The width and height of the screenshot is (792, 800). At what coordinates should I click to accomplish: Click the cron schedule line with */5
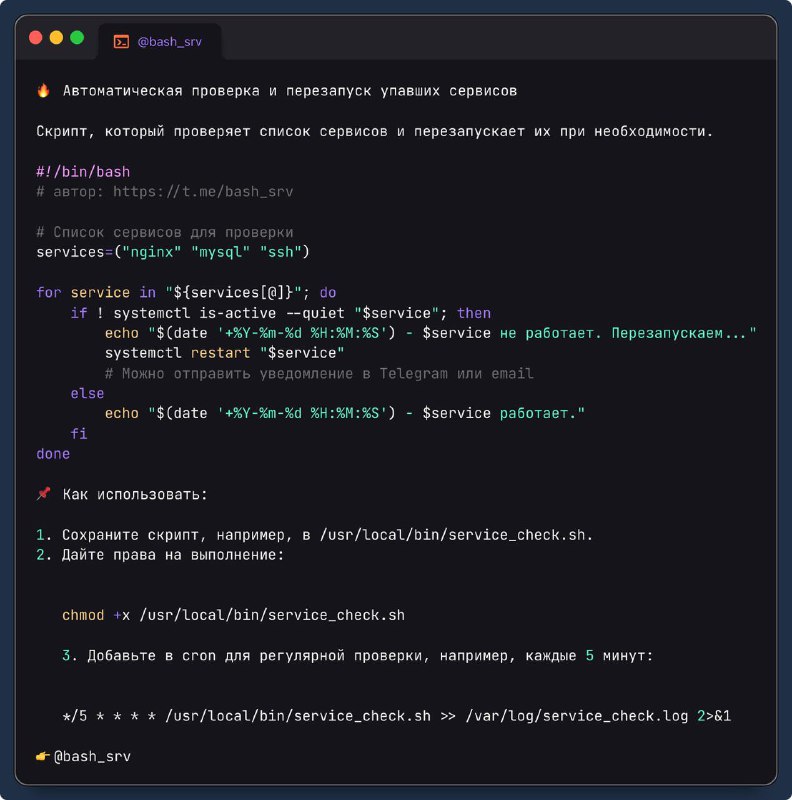click(397, 716)
